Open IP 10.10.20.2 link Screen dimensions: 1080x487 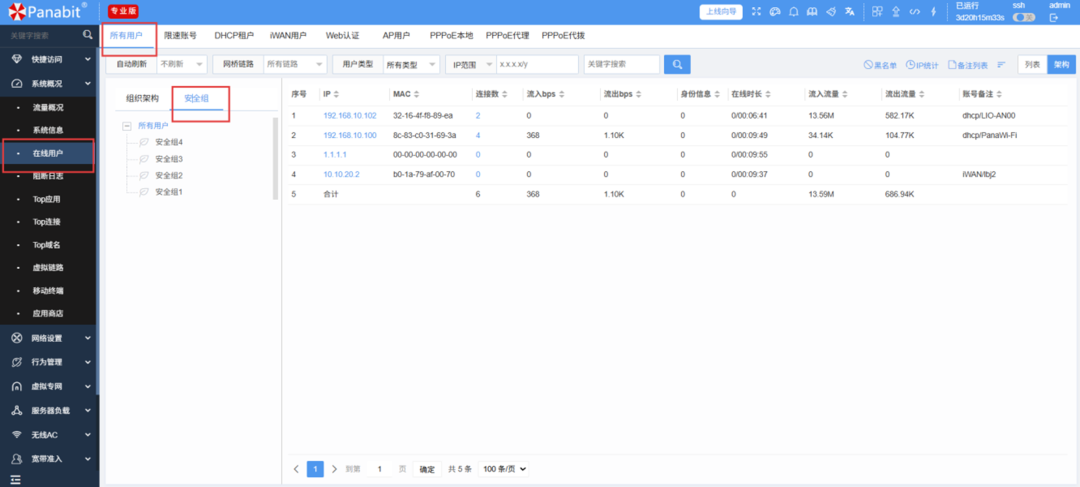click(x=341, y=174)
